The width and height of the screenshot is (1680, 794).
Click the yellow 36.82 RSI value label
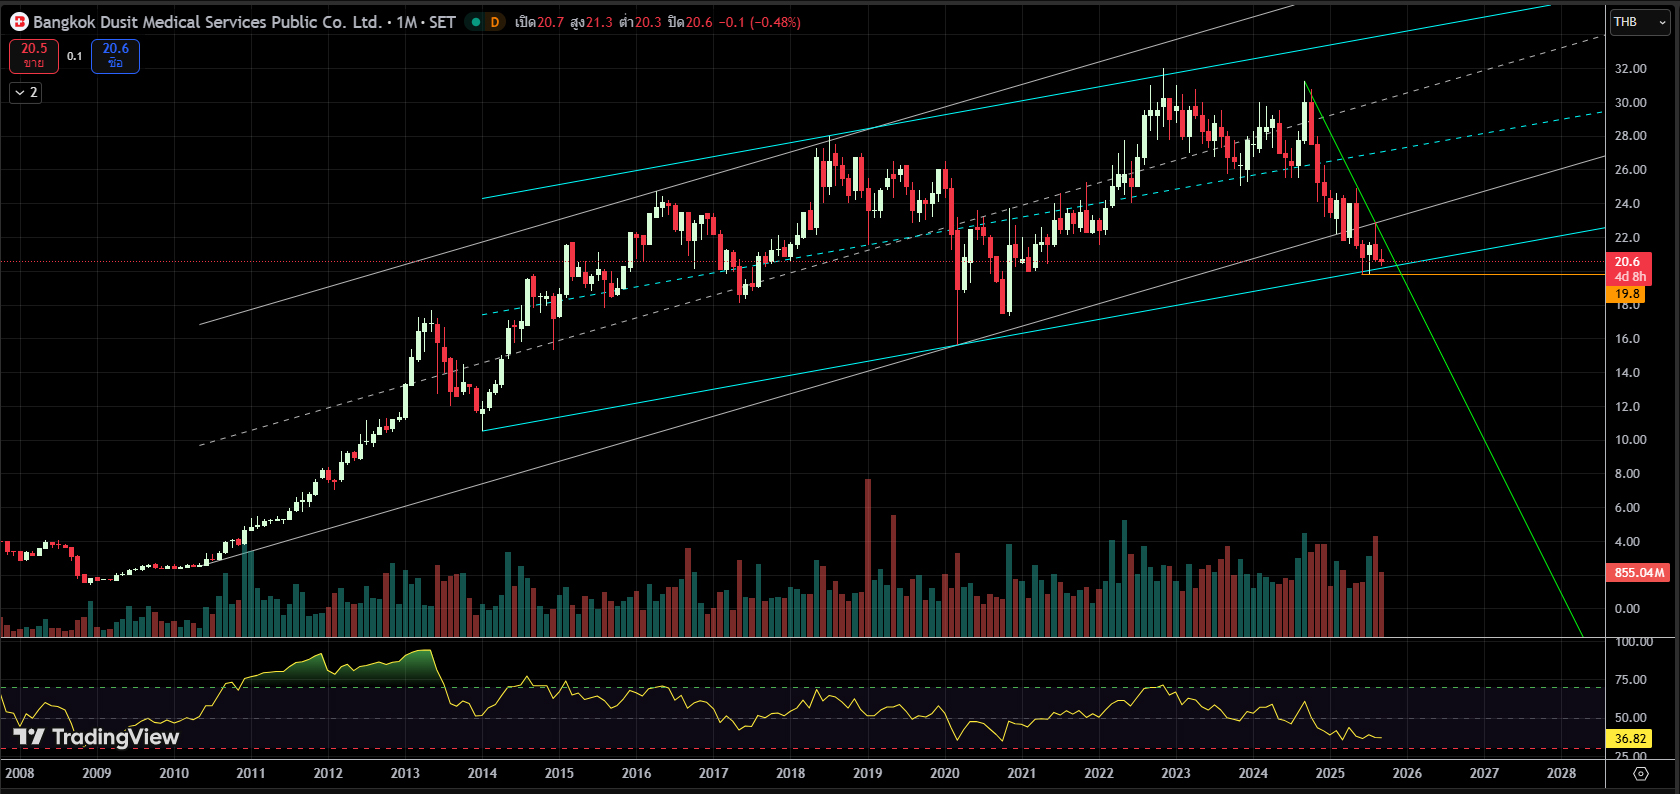(1630, 739)
